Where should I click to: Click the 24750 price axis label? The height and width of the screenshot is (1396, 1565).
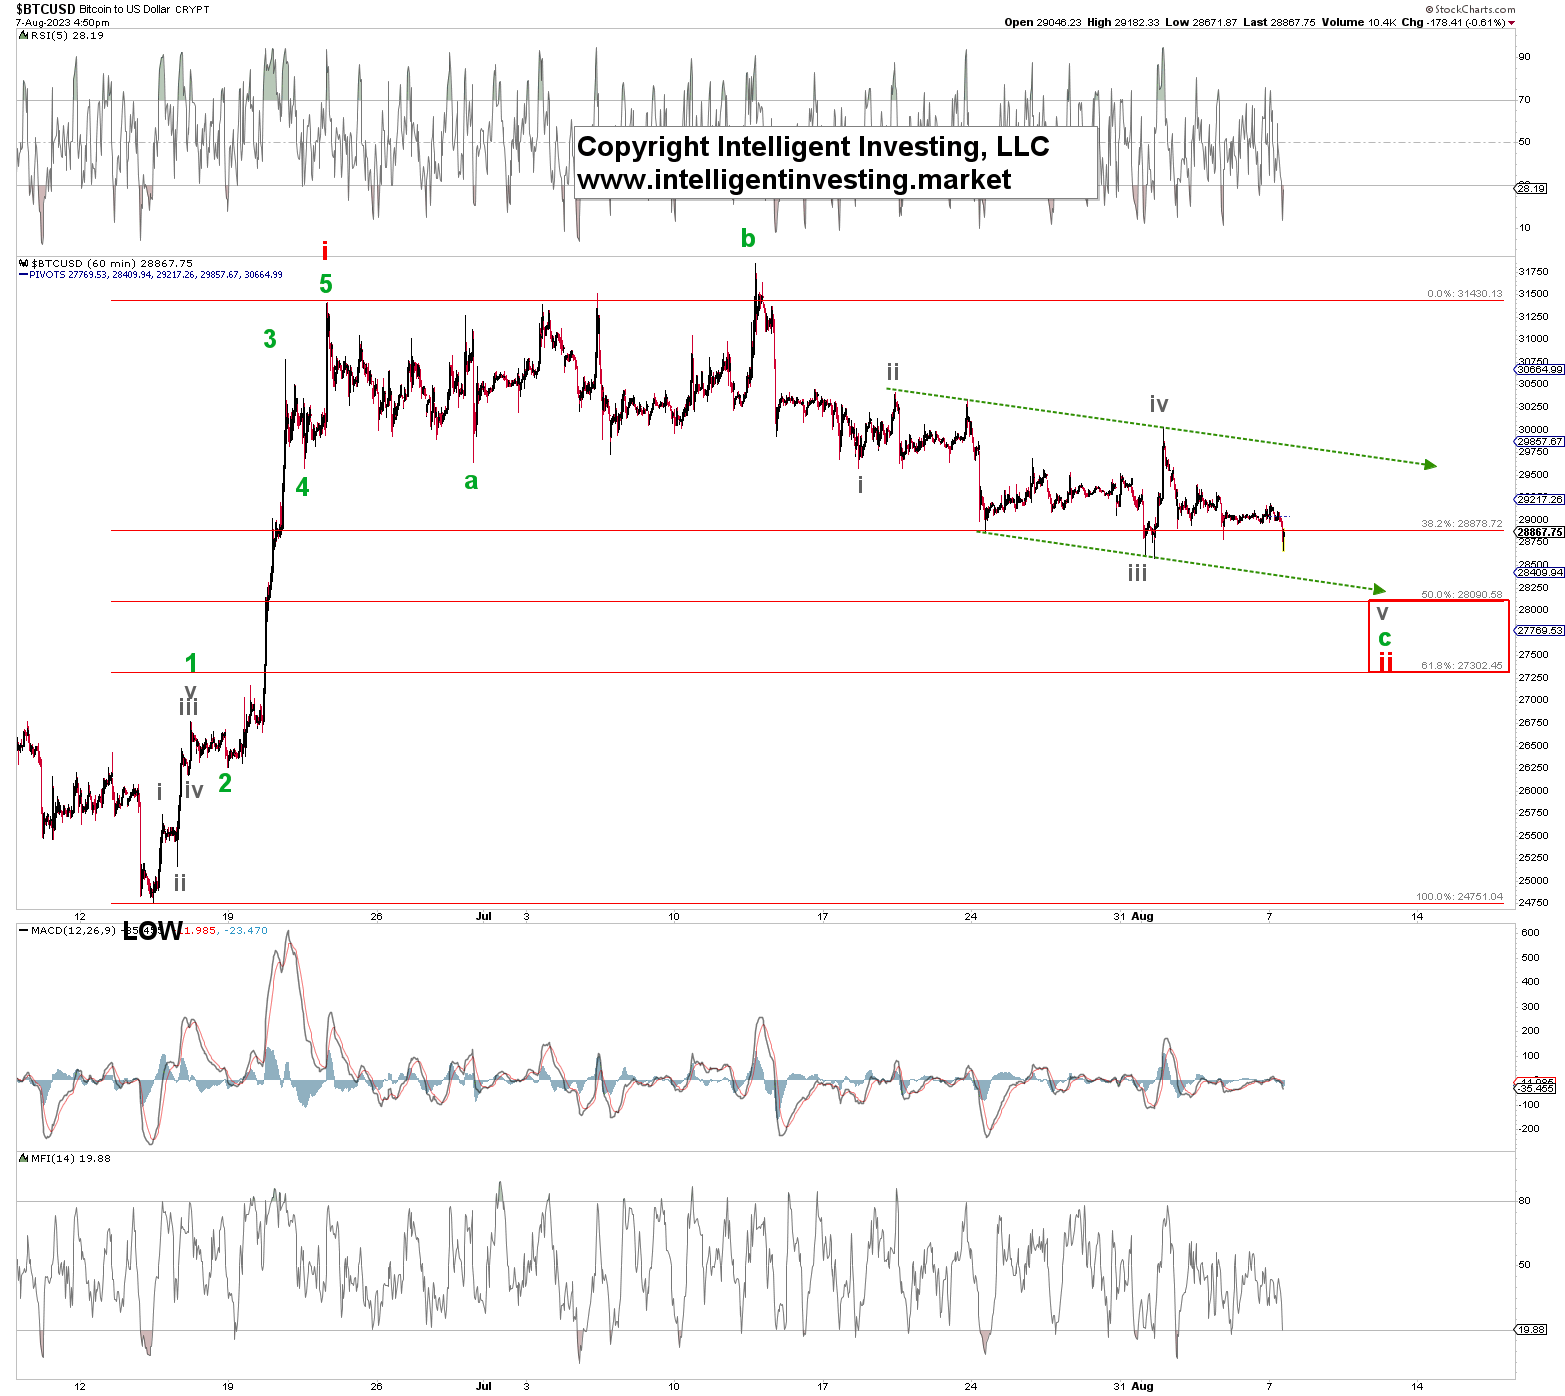pyautogui.click(x=1534, y=903)
